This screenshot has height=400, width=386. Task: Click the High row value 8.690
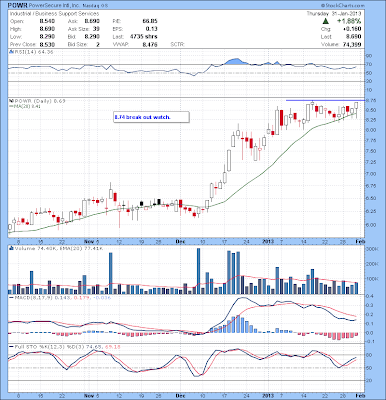pos(47,29)
